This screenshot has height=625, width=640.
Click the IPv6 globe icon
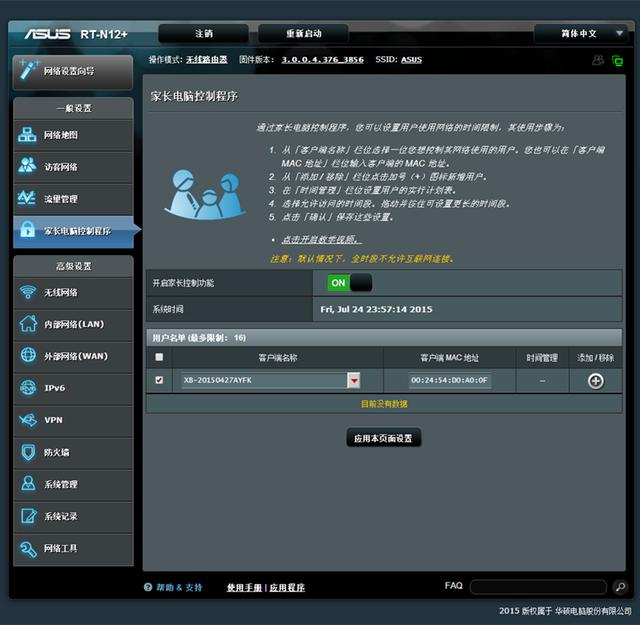pos(28,387)
